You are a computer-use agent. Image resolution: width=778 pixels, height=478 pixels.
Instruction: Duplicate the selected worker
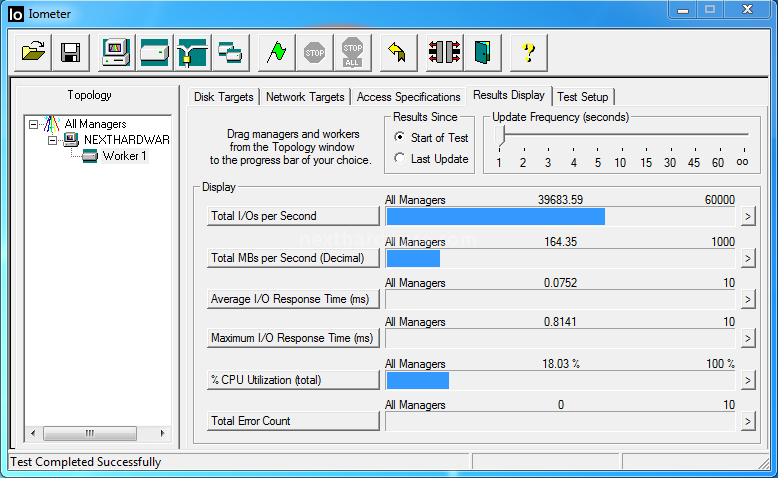(x=230, y=52)
